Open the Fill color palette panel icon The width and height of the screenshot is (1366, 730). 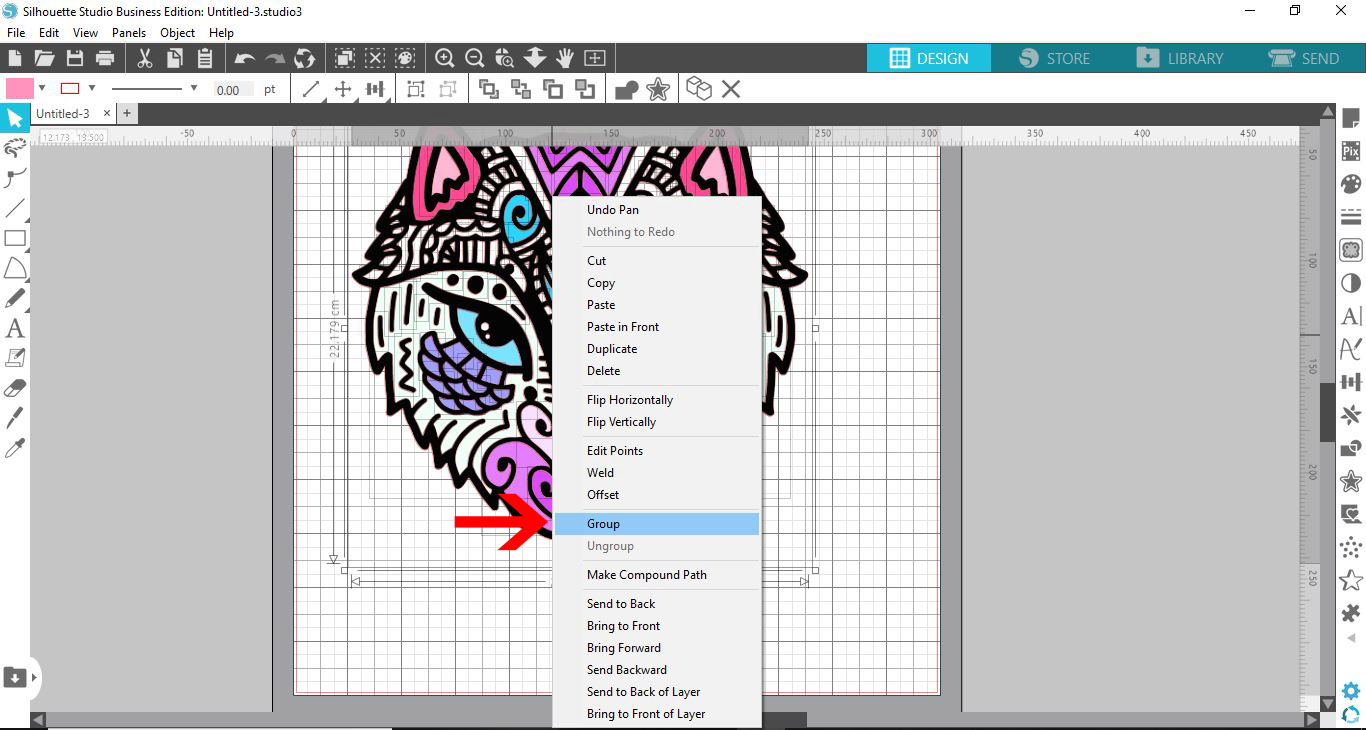click(1351, 184)
